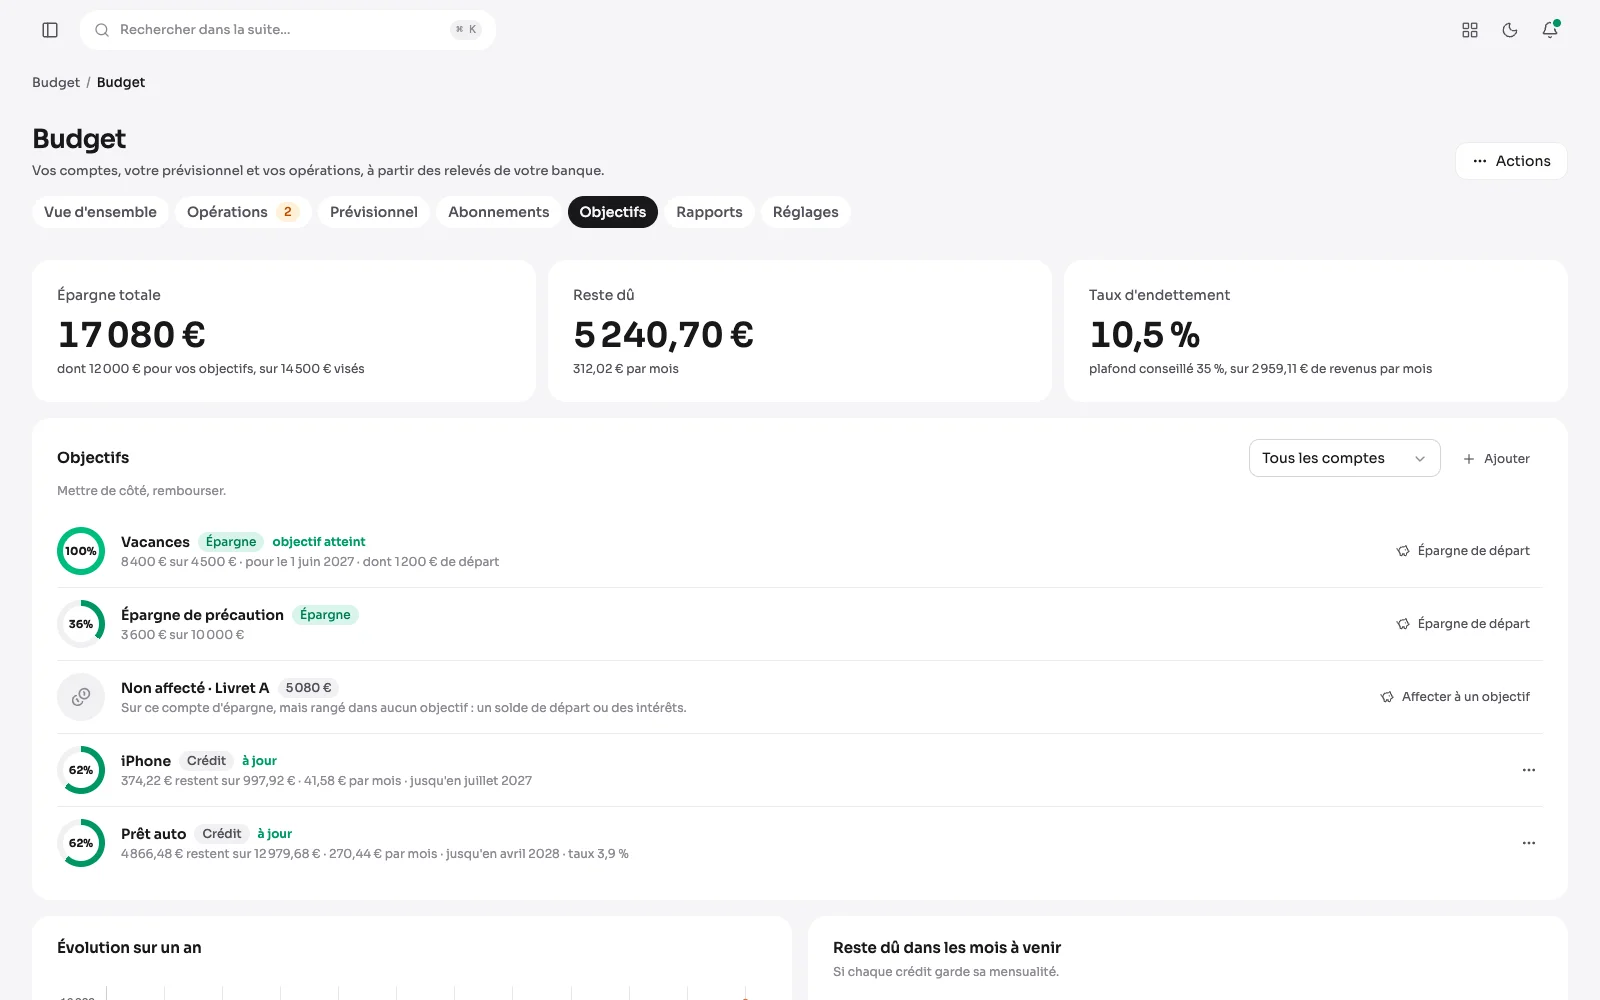Click the Non affecté Livret A link icon
This screenshot has width=1600, height=1000.
point(81,697)
